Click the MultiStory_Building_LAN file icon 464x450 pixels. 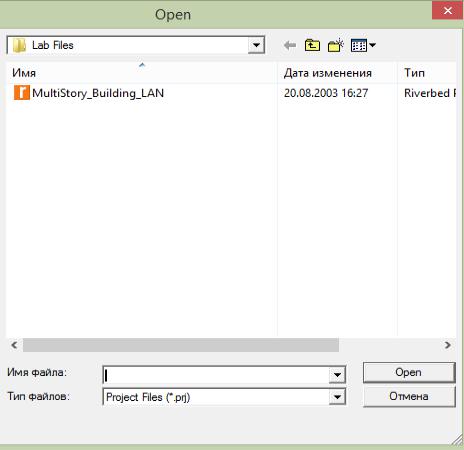pyautogui.click(x=22, y=93)
